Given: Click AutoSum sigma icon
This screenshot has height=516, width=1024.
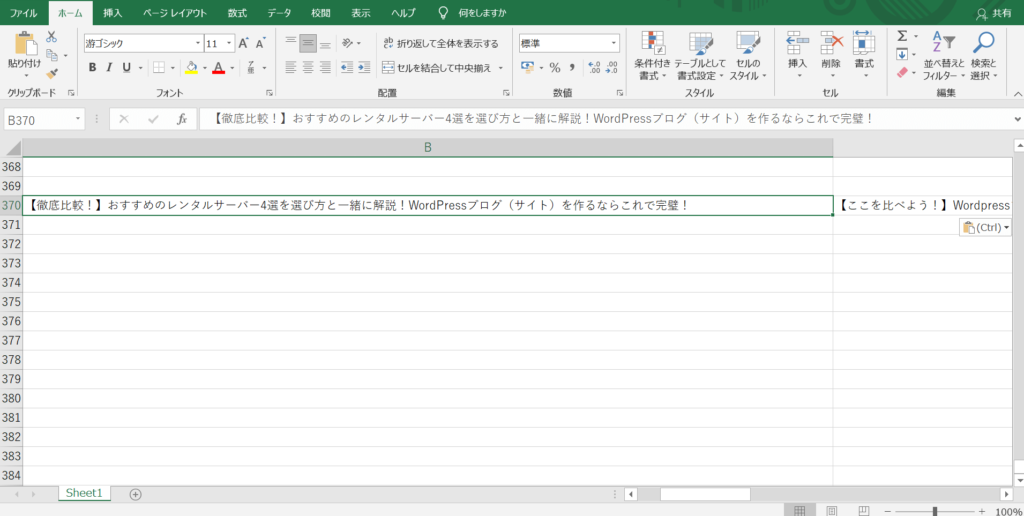Looking at the screenshot, I should (903, 36).
